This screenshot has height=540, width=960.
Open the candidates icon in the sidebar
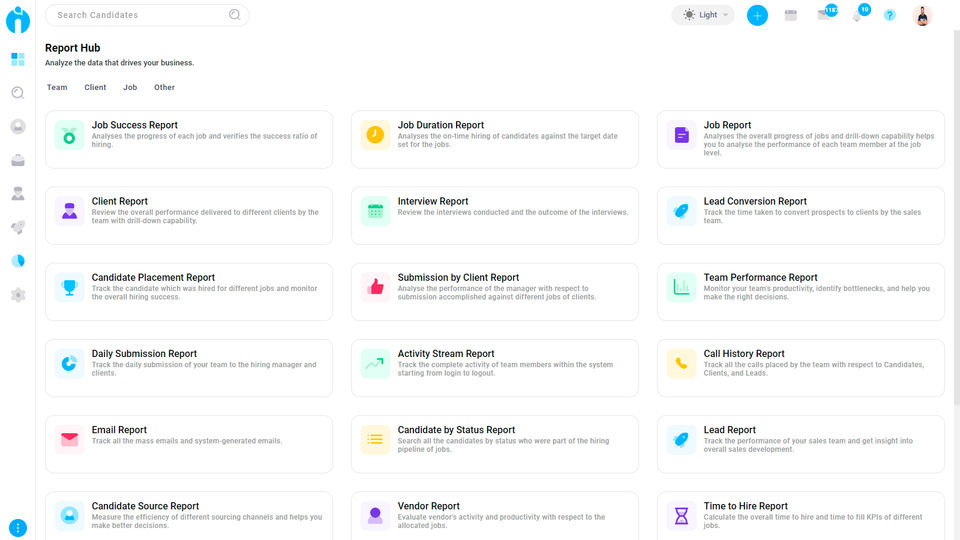18,127
